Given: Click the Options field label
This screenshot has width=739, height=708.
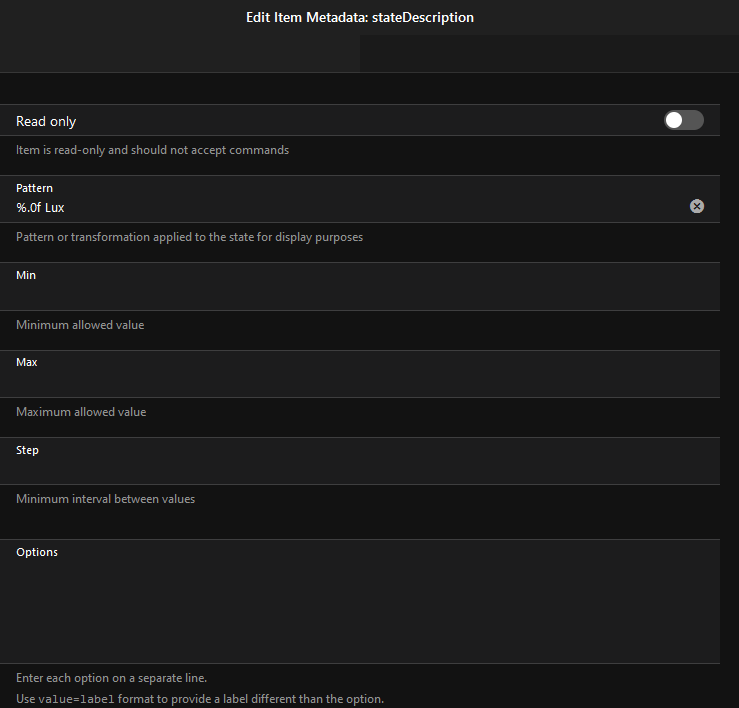Looking at the screenshot, I should coord(37,552).
